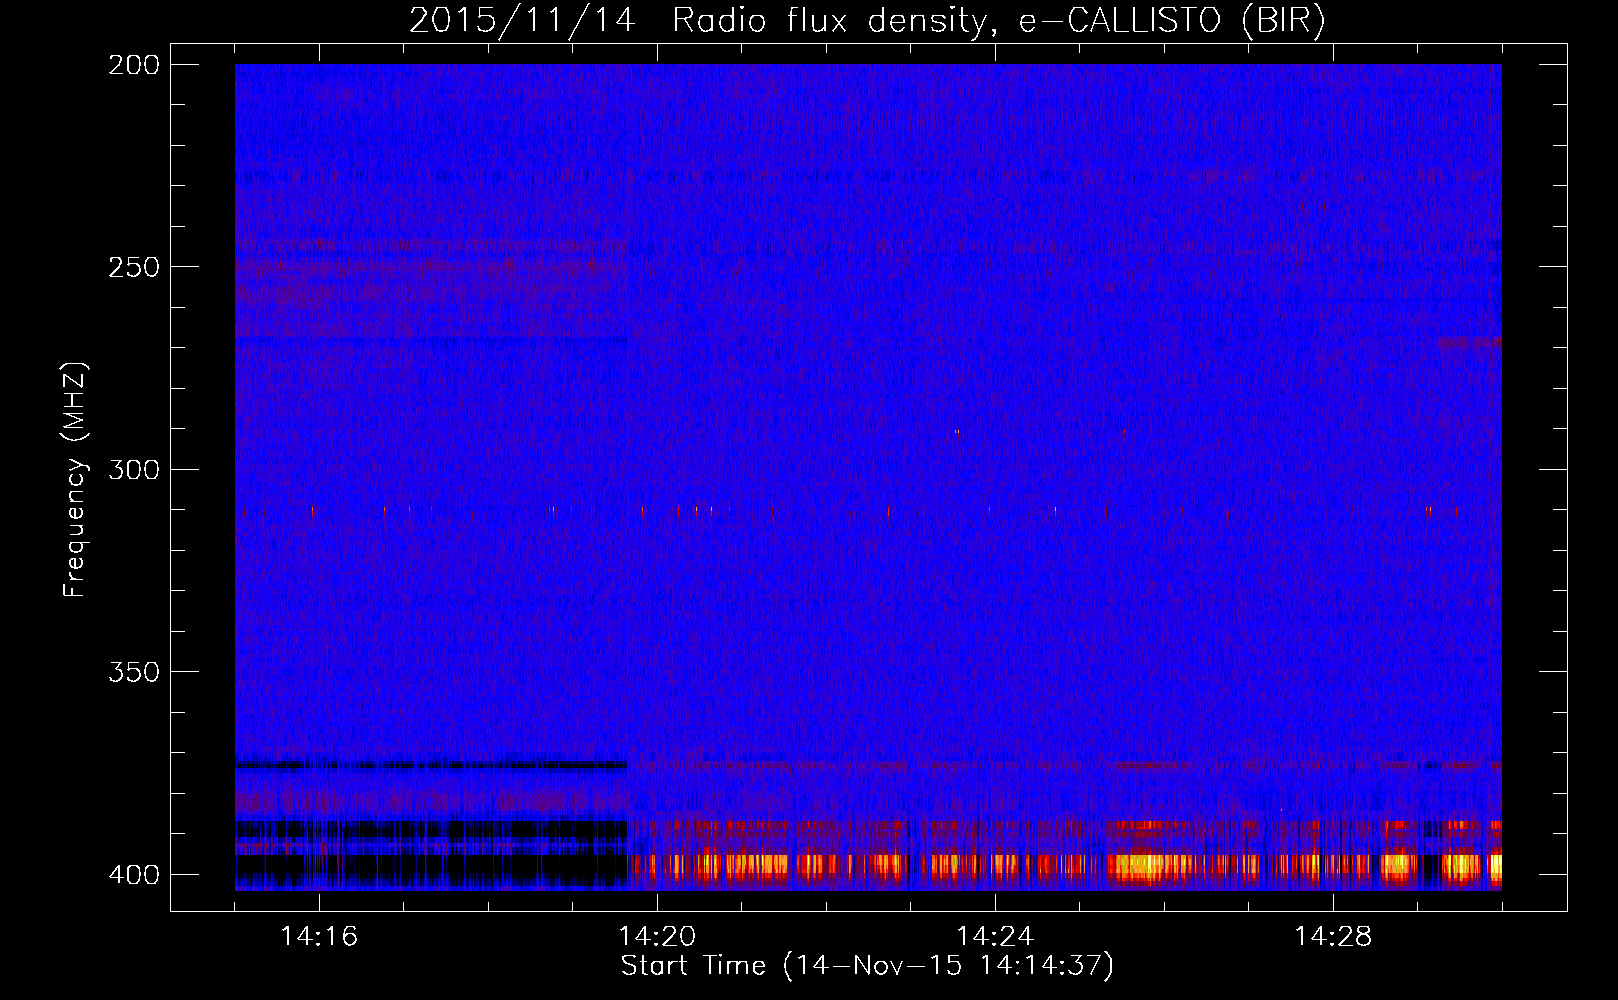Click the 14:16 time tick label

click(x=319, y=936)
